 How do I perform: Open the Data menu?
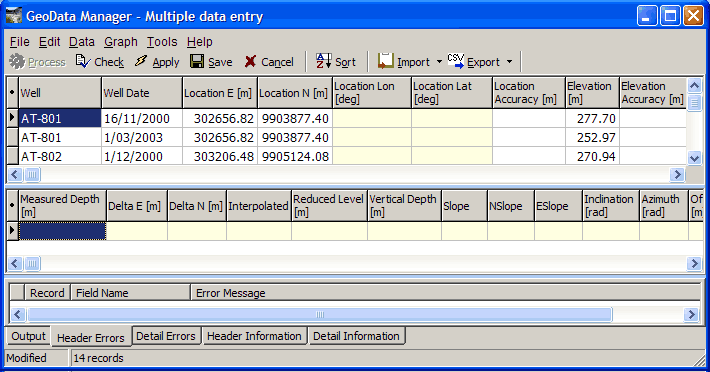(x=82, y=42)
